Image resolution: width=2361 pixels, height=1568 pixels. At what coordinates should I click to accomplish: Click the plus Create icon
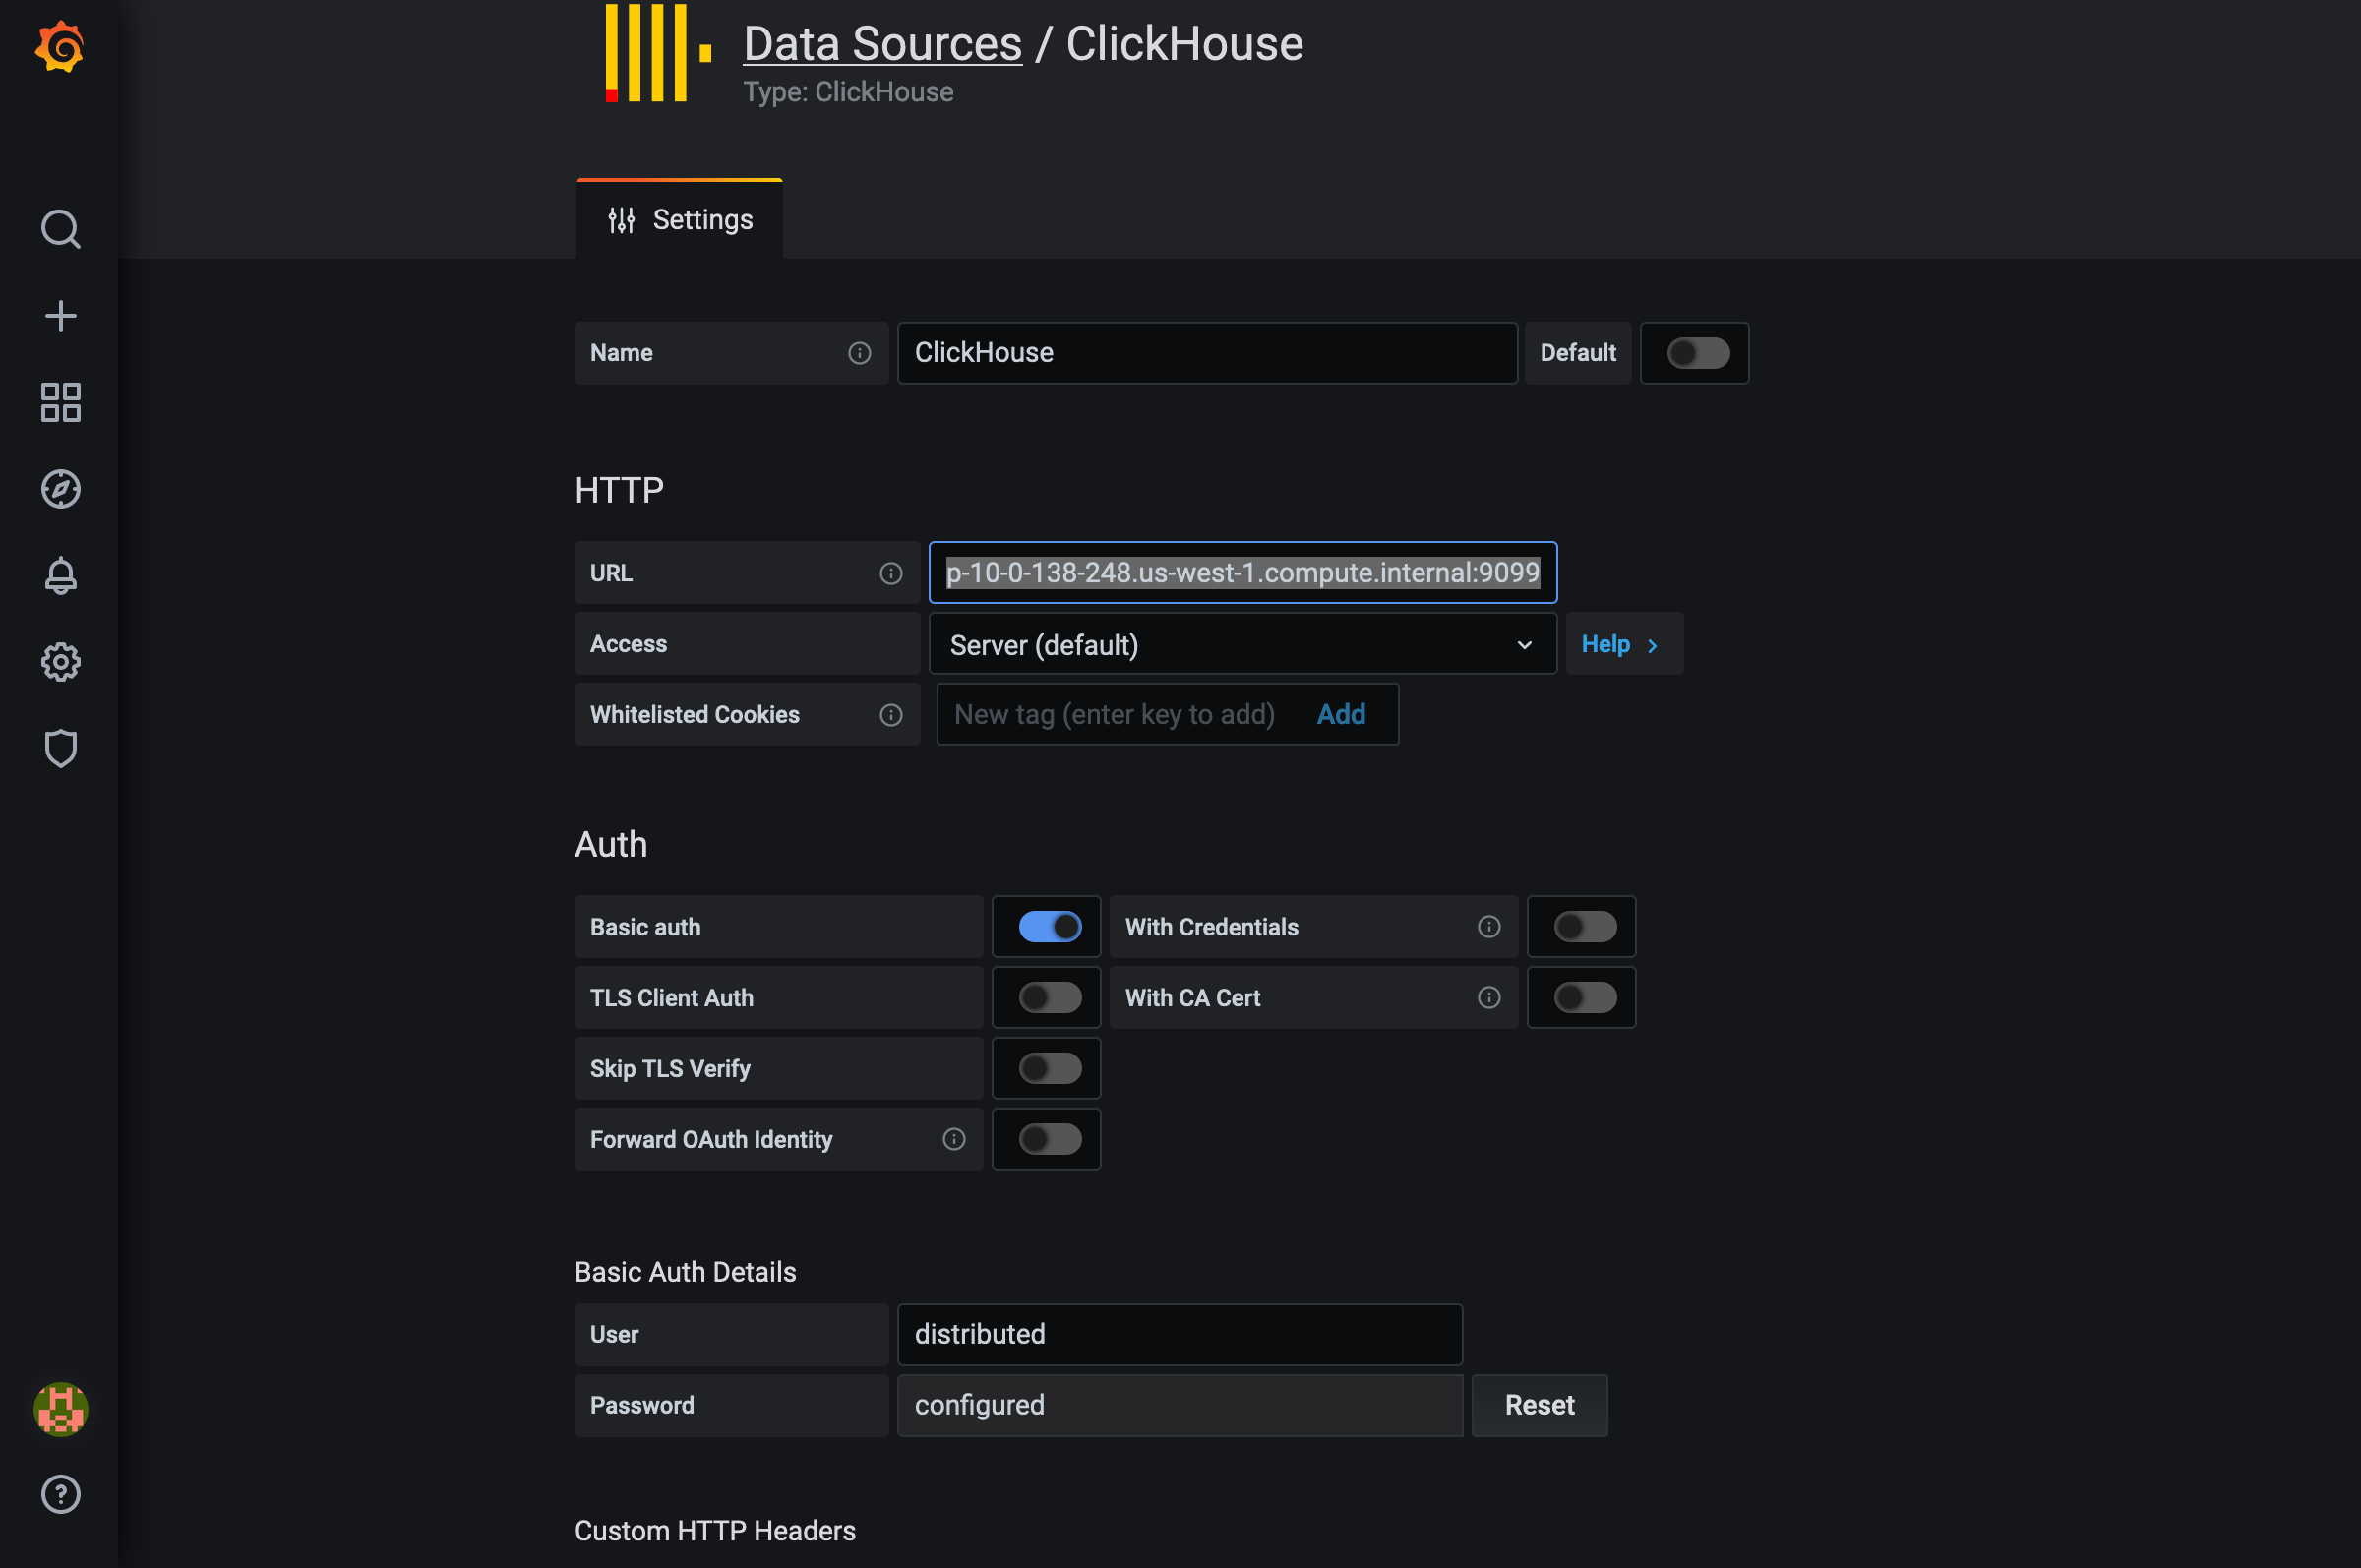coord(60,316)
